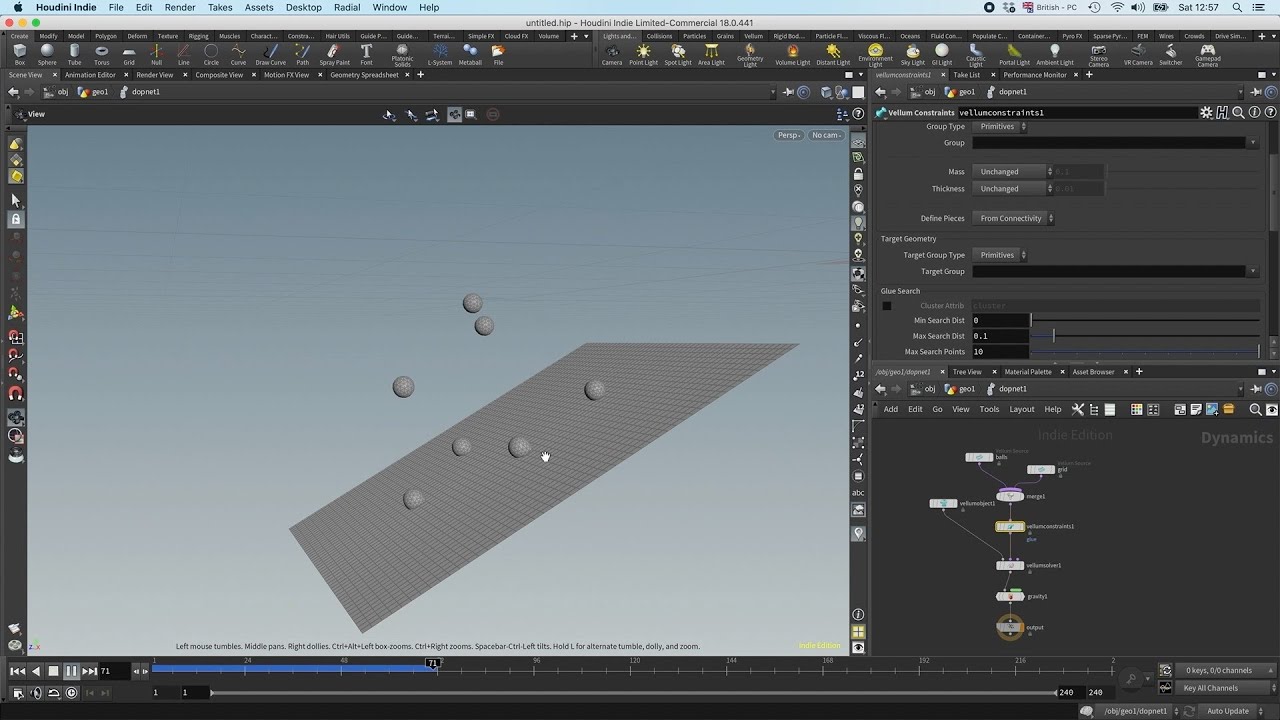Add a Sky Light from shelf

coord(913,54)
